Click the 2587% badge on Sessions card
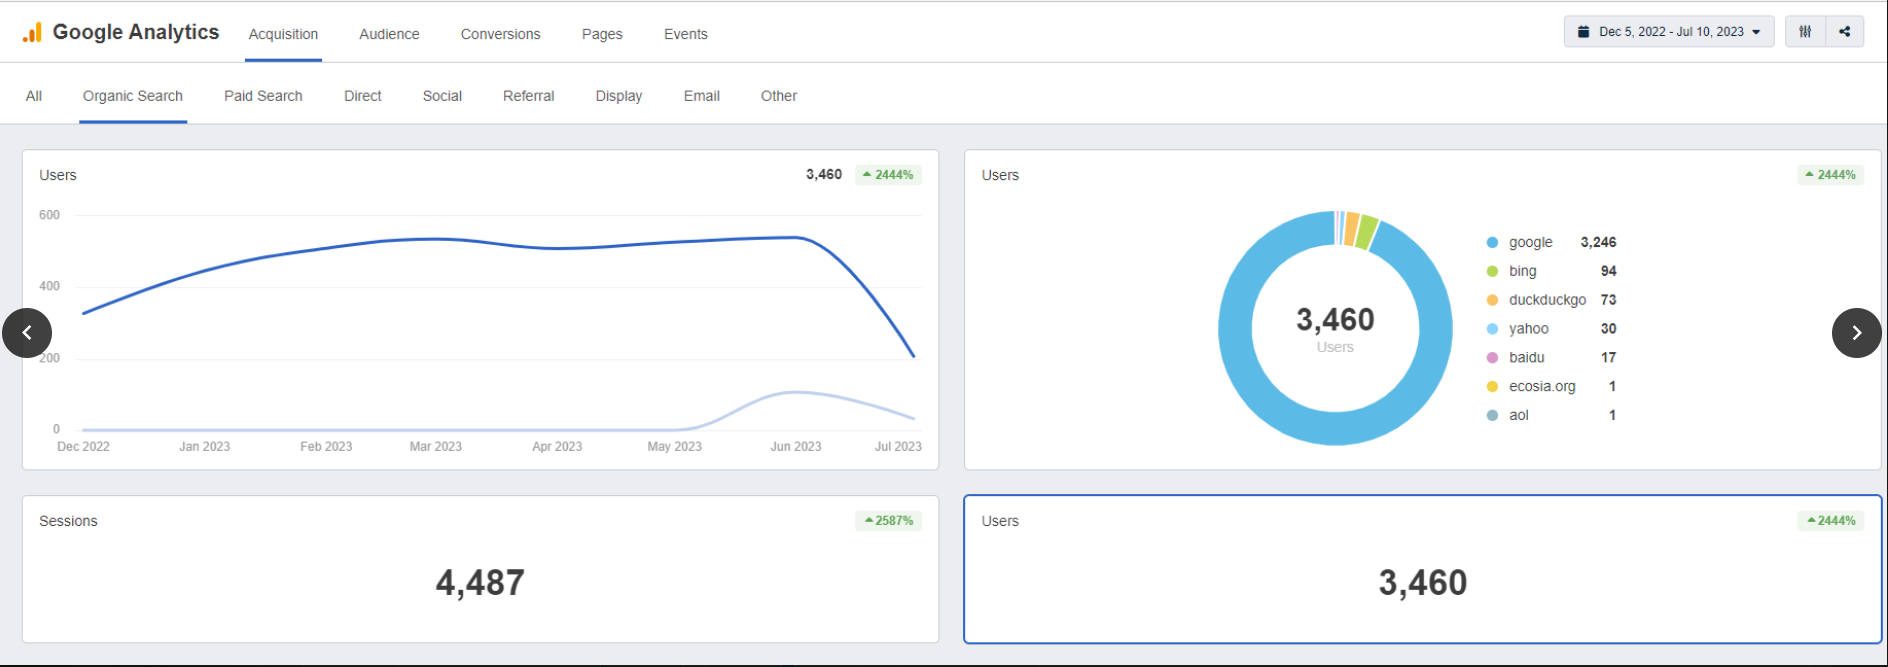 [x=888, y=521]
